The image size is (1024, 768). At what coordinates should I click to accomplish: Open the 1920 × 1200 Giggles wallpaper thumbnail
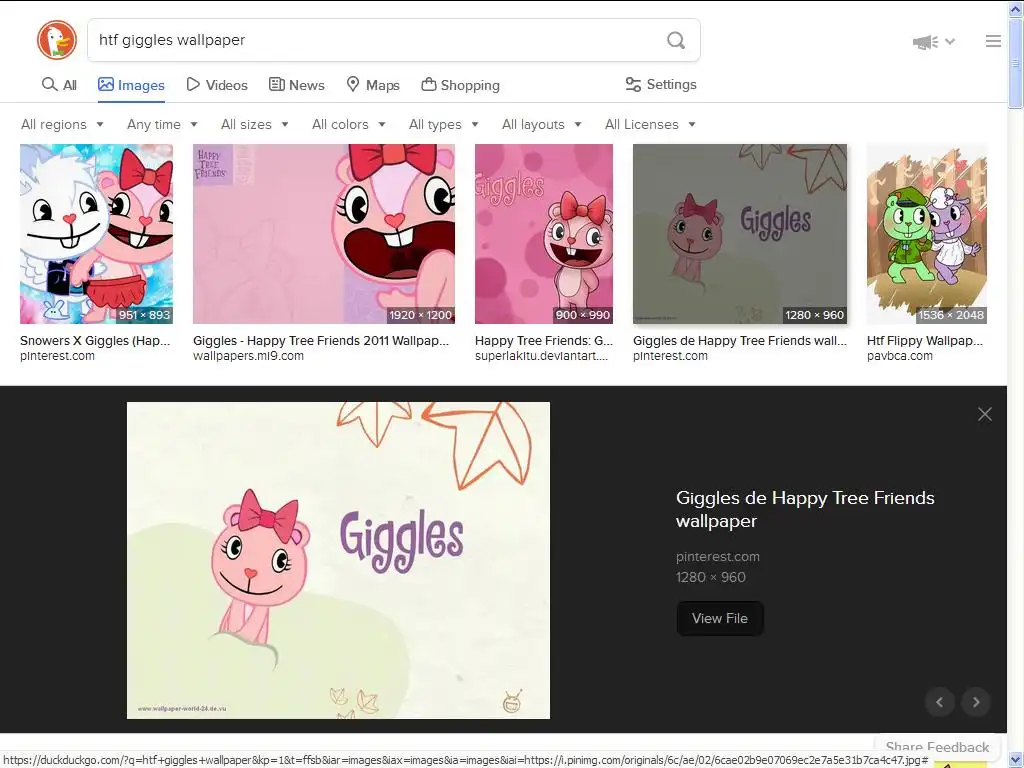(x=324, y=234)
